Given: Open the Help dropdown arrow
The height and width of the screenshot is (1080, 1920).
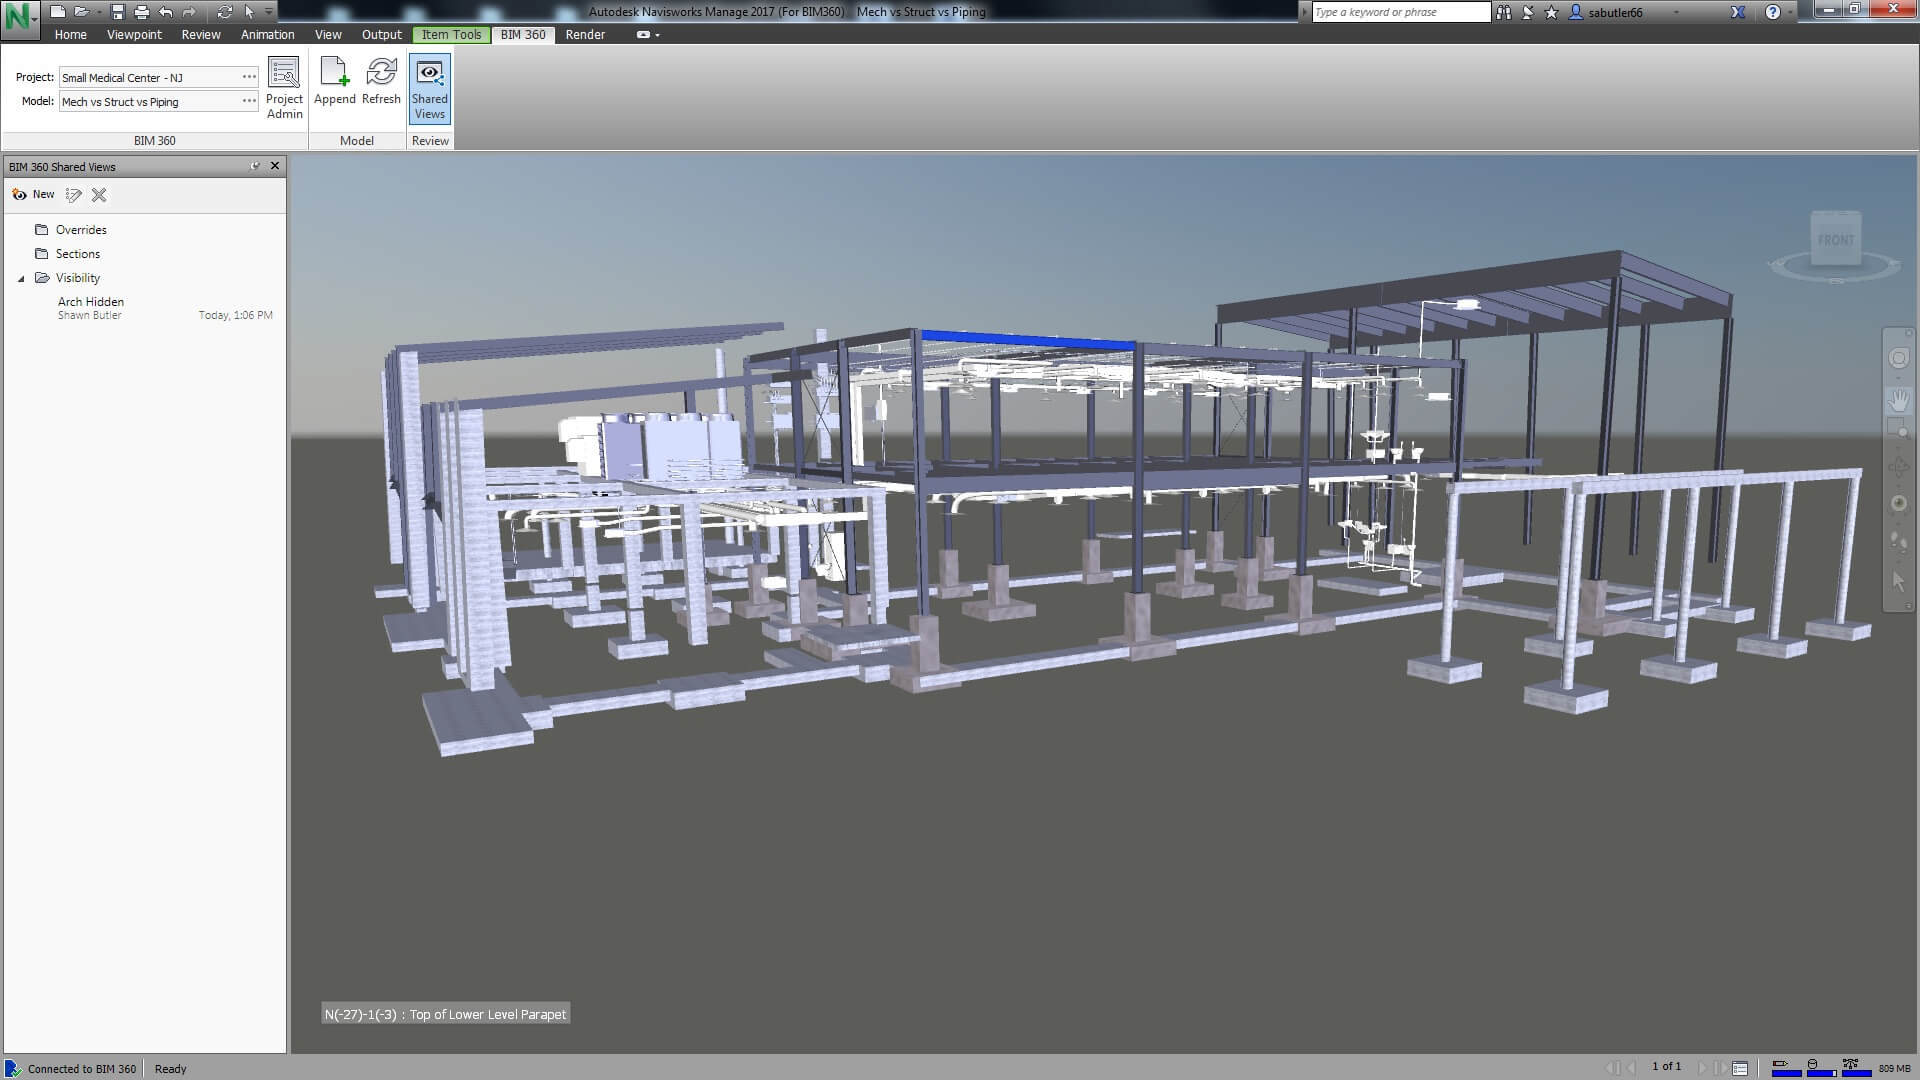Looking at the screenshot, I should point(1789,12).
